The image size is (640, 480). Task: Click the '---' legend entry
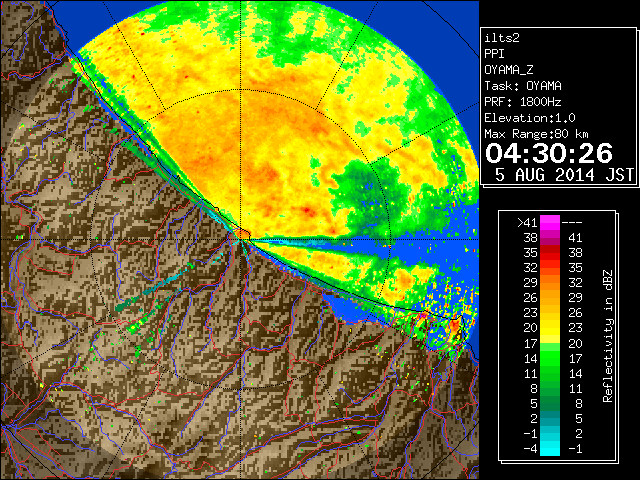(572, 223)
